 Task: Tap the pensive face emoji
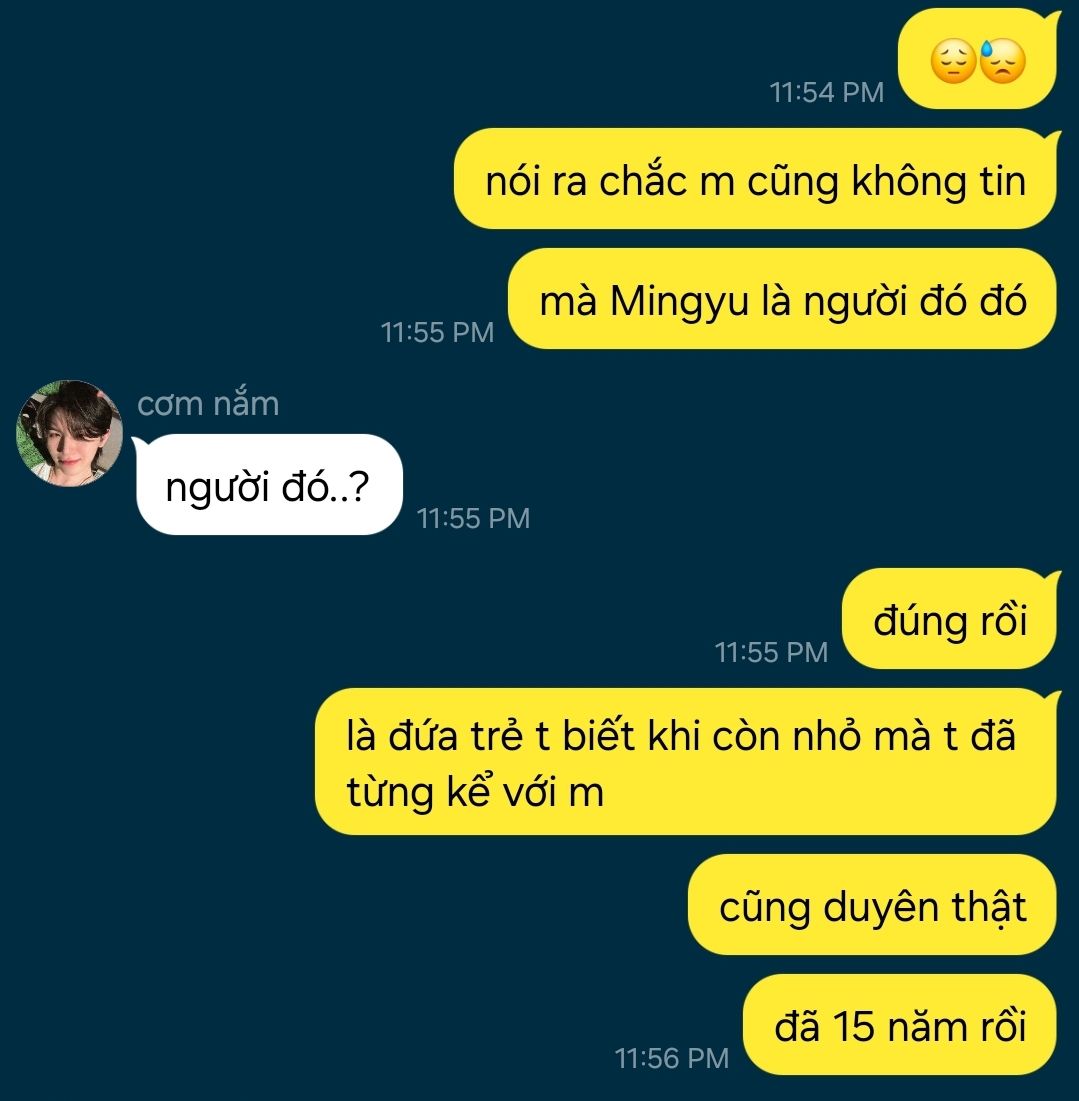click(953, 61)
